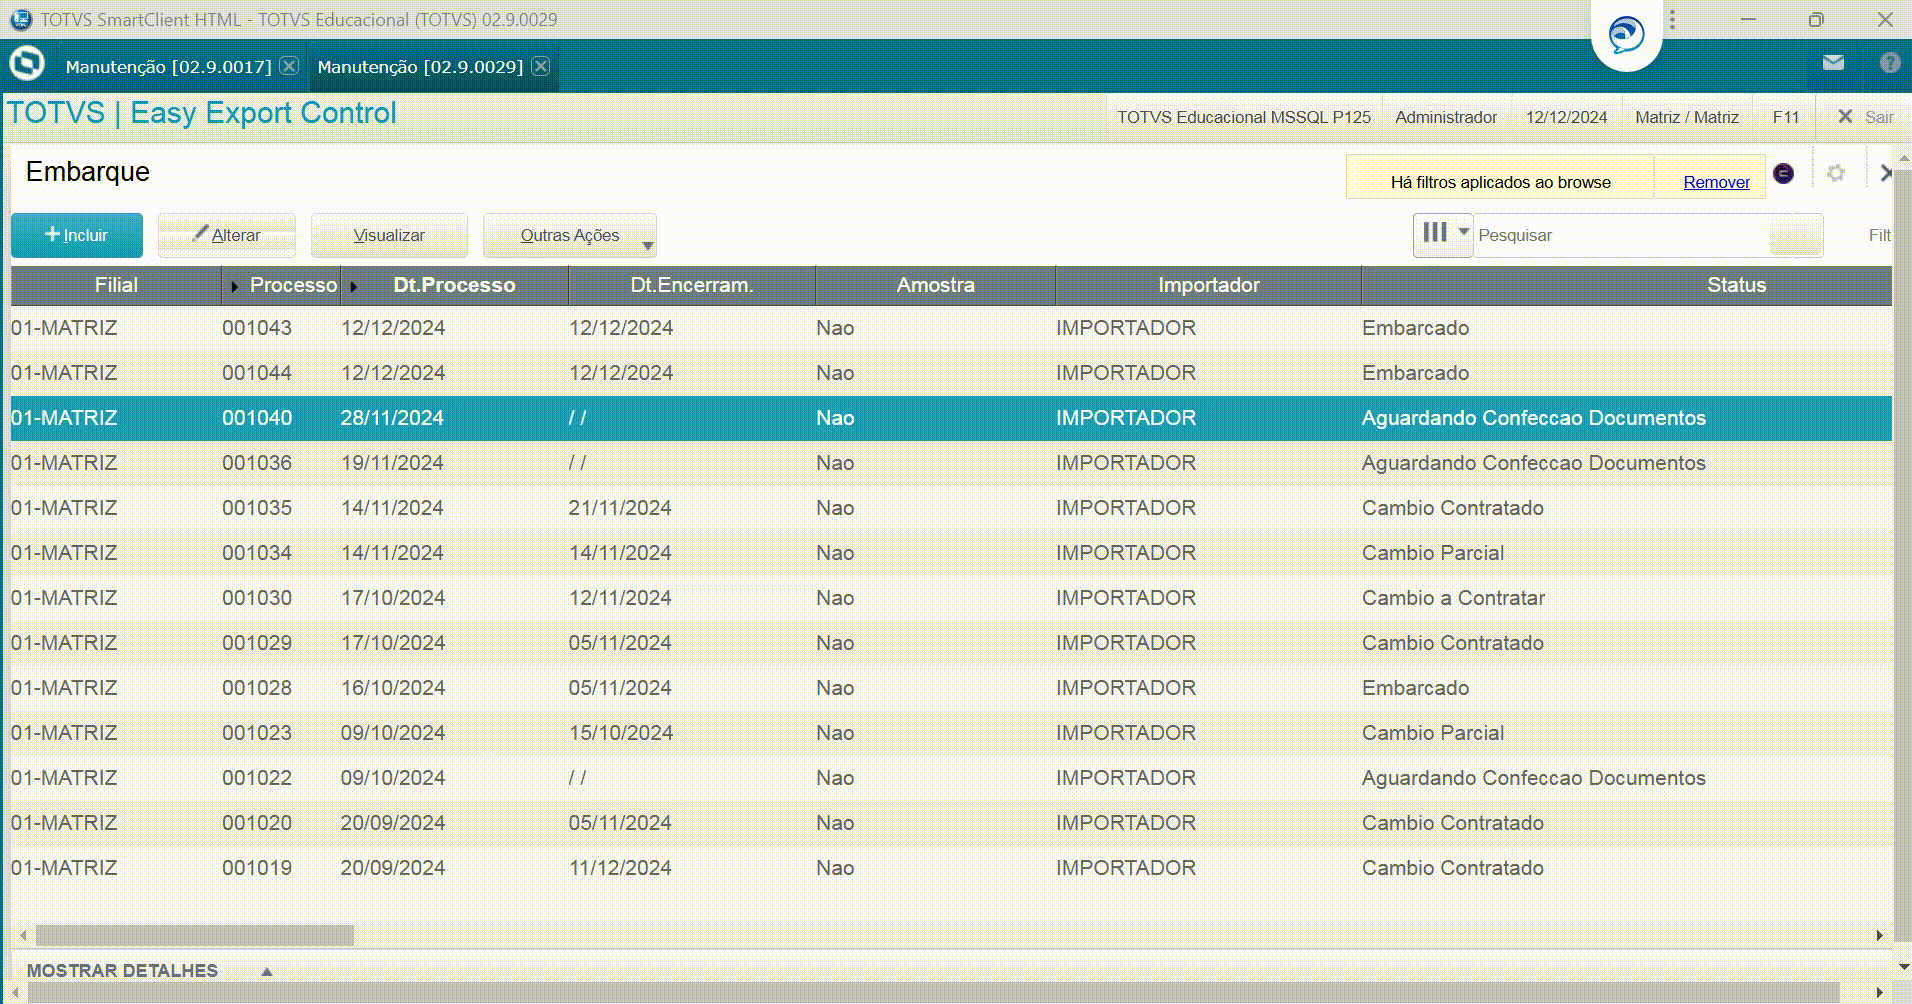Screen dimensions: 1912x1004
Task: Click the X icon next to Sair
Action: [x=1845, y=117]
